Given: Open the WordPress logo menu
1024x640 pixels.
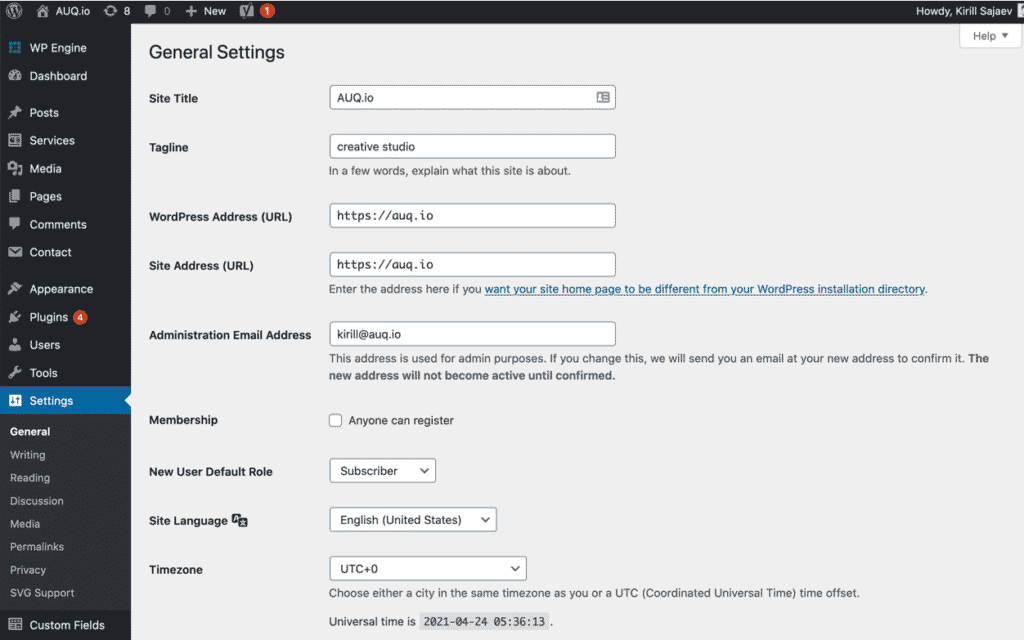Looking at the screenshot, I should point(14,10).
